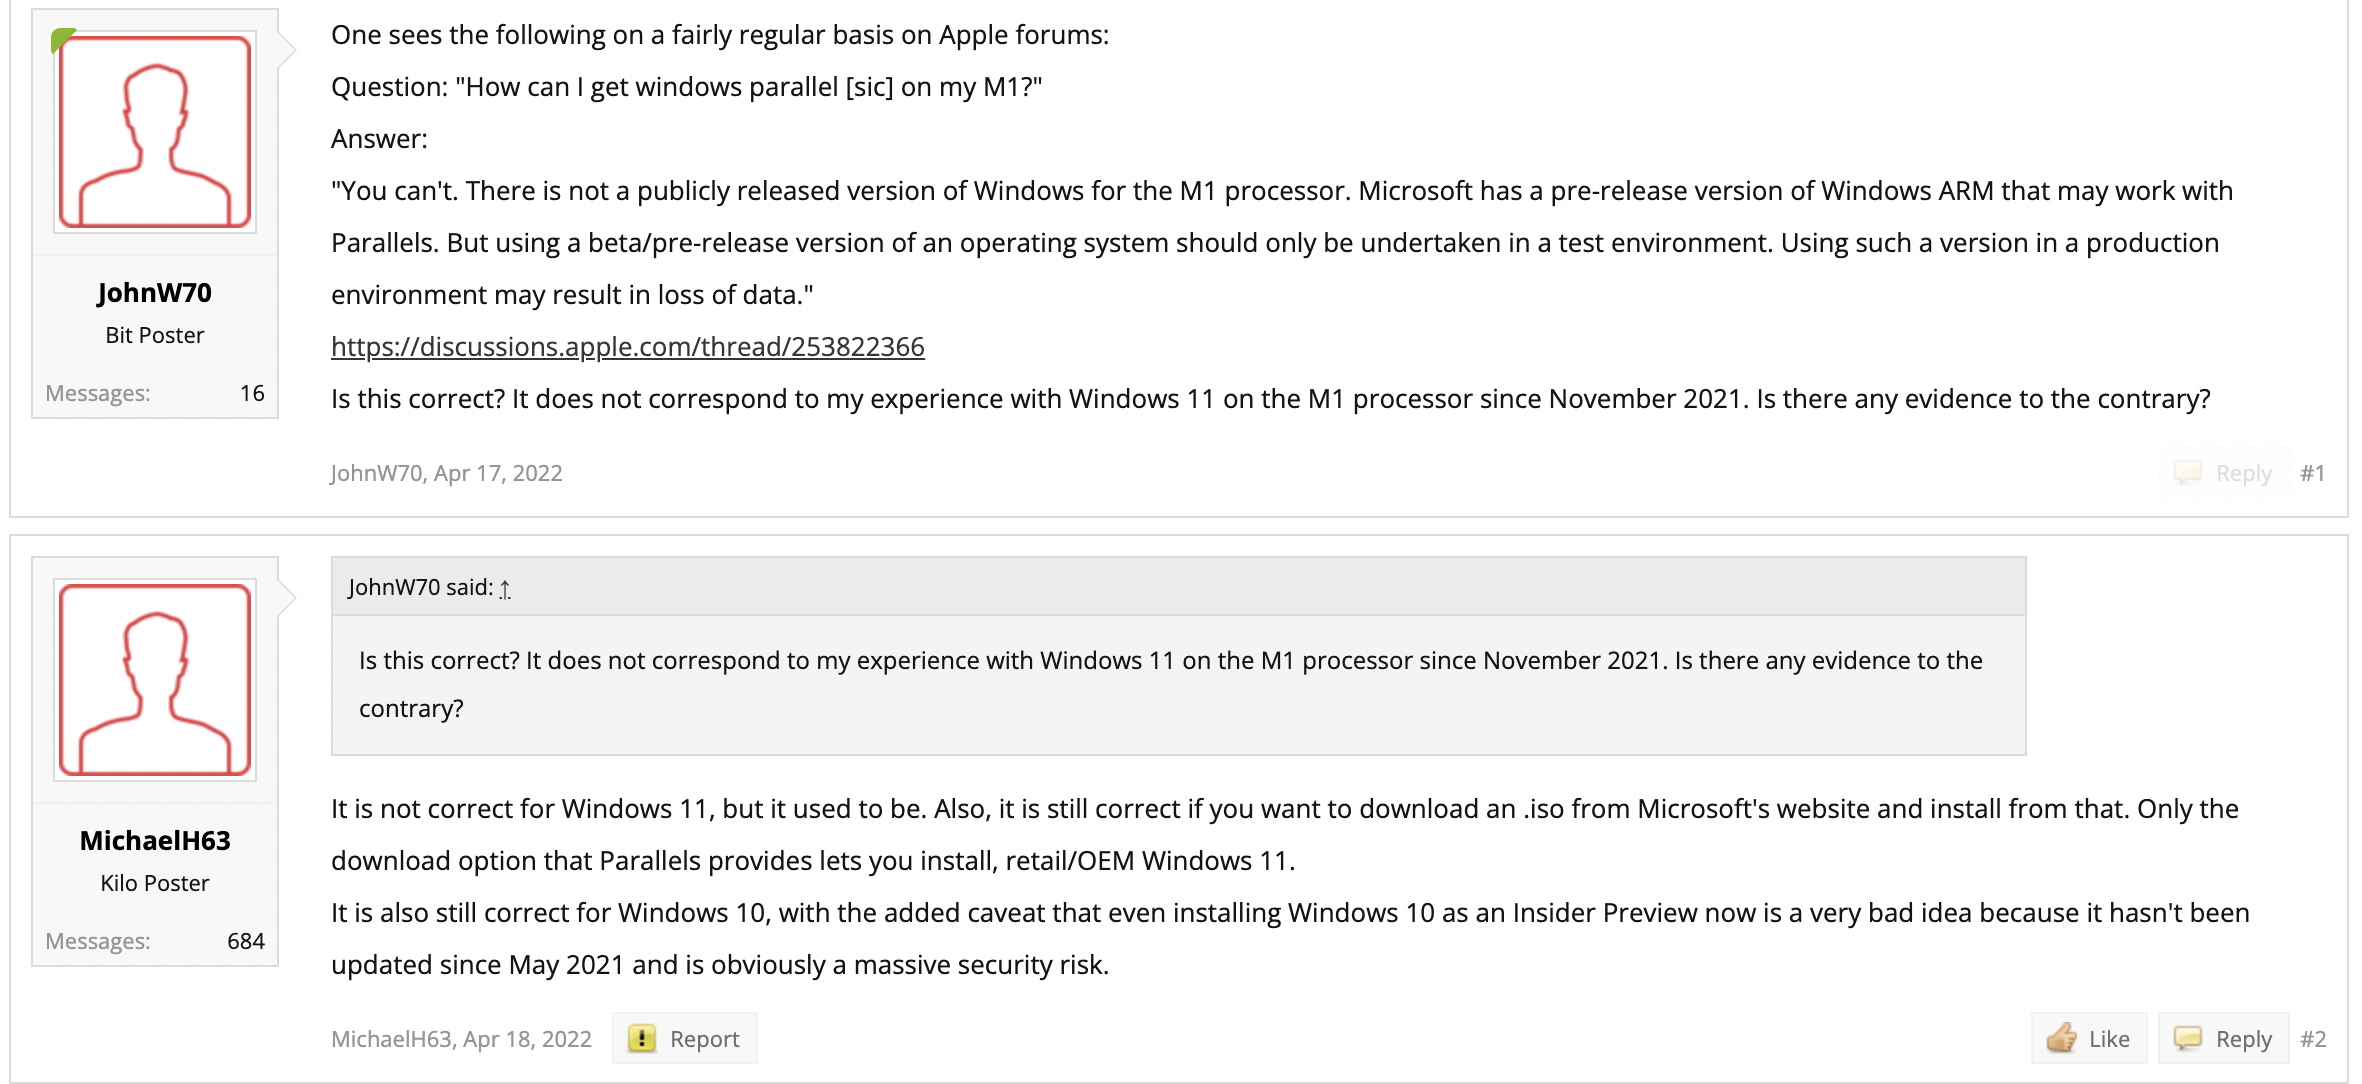Click the up arrow after "JohnW70 said:"
This screenshot has width=2362, height=1084.
(505, 589)
